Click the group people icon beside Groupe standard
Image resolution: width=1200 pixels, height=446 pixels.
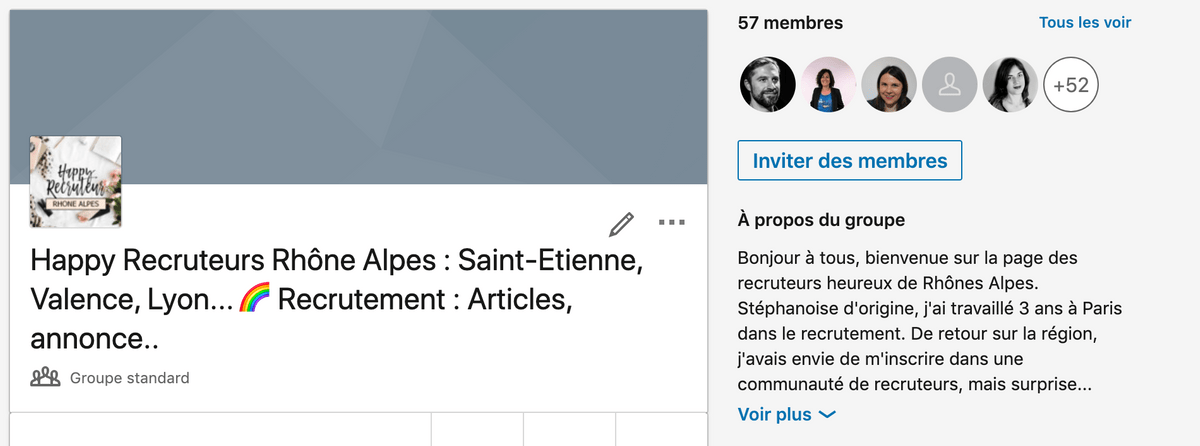[x=46, y=378]
